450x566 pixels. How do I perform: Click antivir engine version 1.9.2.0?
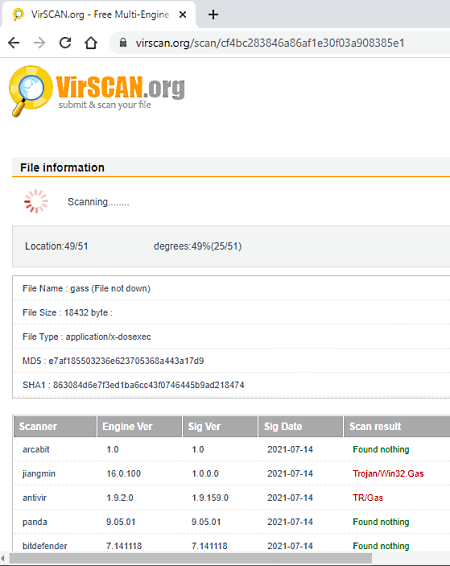pyautogui.click(x=120, y=498)
